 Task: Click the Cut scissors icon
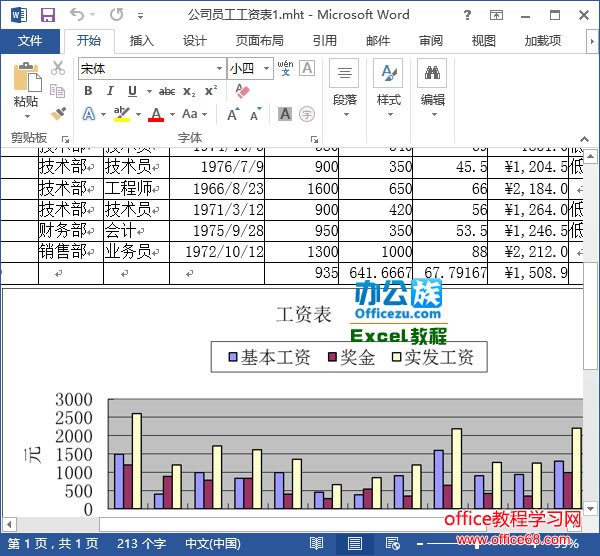click(58, 68)
